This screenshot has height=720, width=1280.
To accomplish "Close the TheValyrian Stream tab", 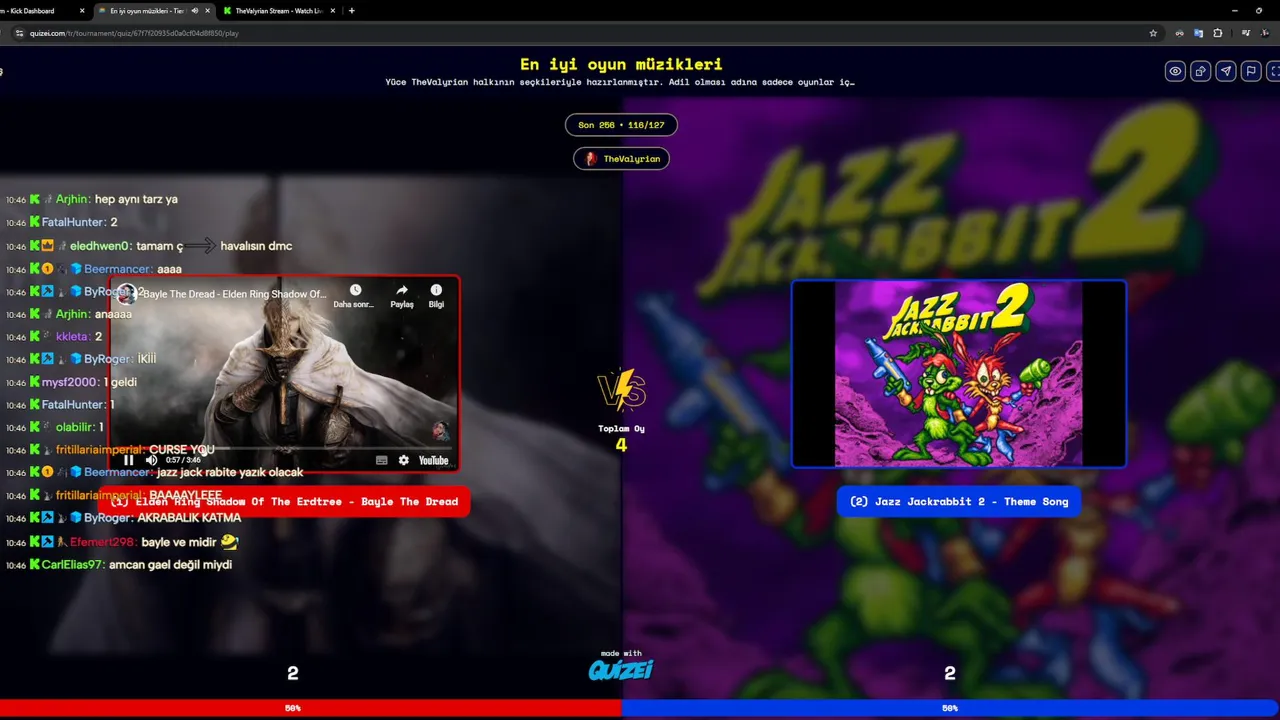I will click(x=334, y=11).
